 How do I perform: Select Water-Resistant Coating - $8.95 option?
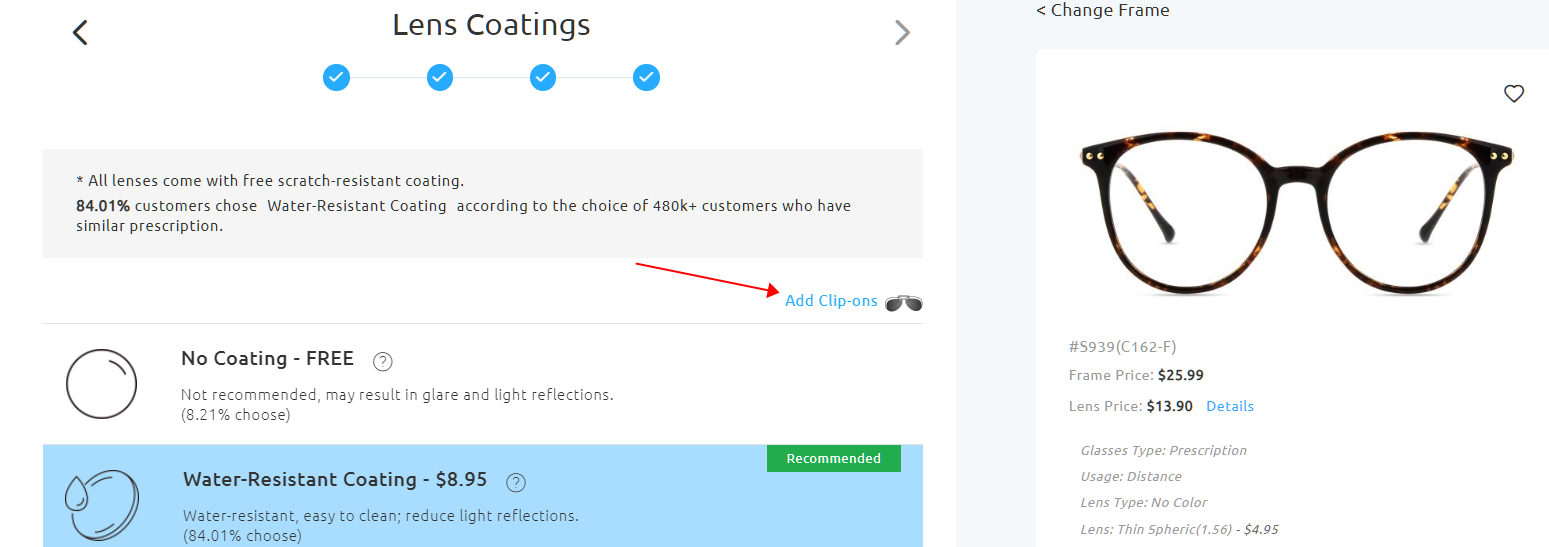click(335, 480)
